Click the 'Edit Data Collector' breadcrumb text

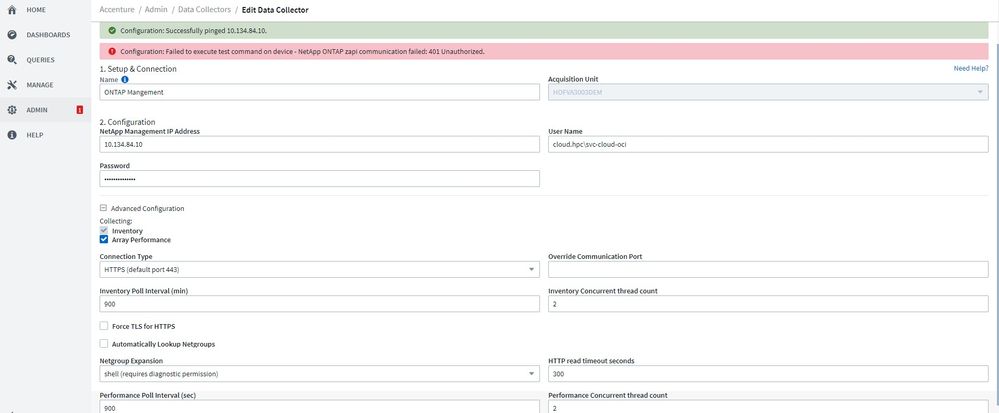point(275,10)
